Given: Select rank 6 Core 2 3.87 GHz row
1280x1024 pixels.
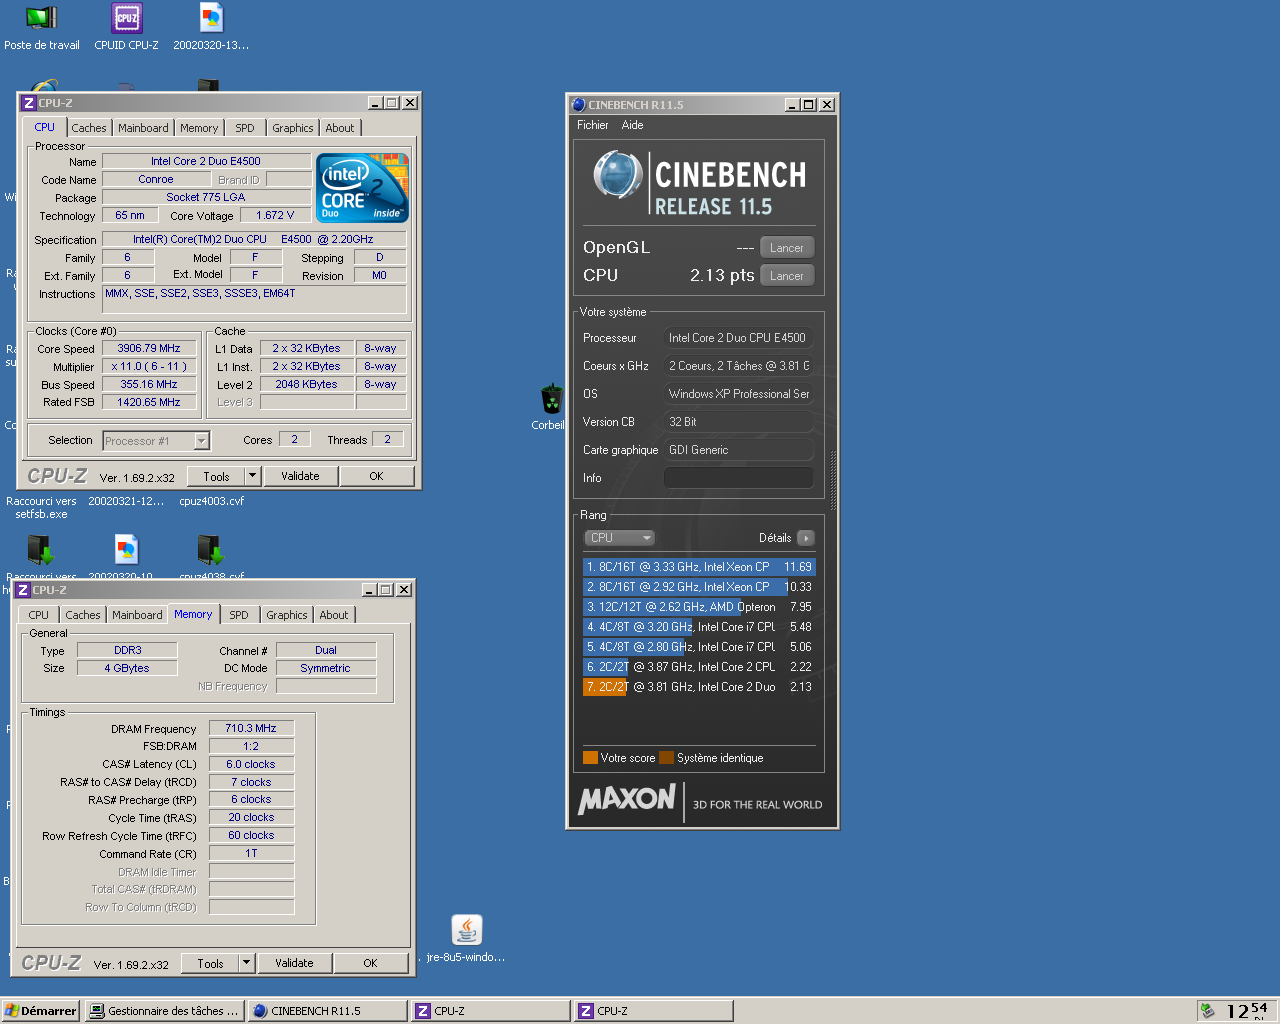Looking at the screenshot, I should click(699, 667).
